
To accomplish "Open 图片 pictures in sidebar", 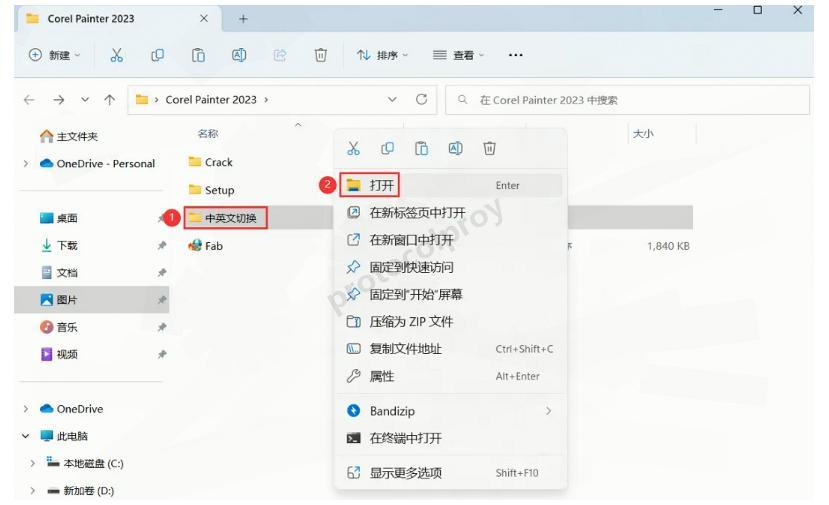I will click(59, 300).
